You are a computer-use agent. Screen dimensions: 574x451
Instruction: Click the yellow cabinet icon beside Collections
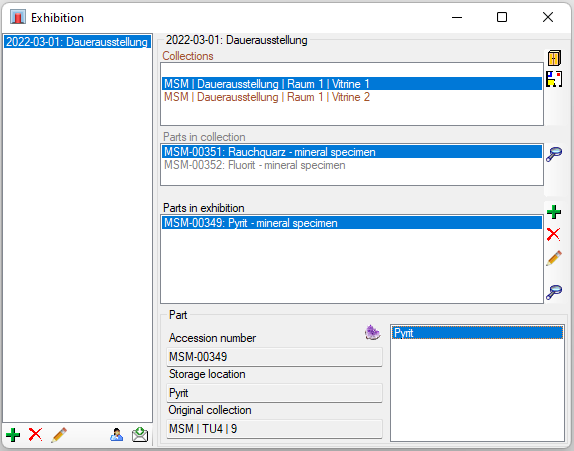(554, 58)
